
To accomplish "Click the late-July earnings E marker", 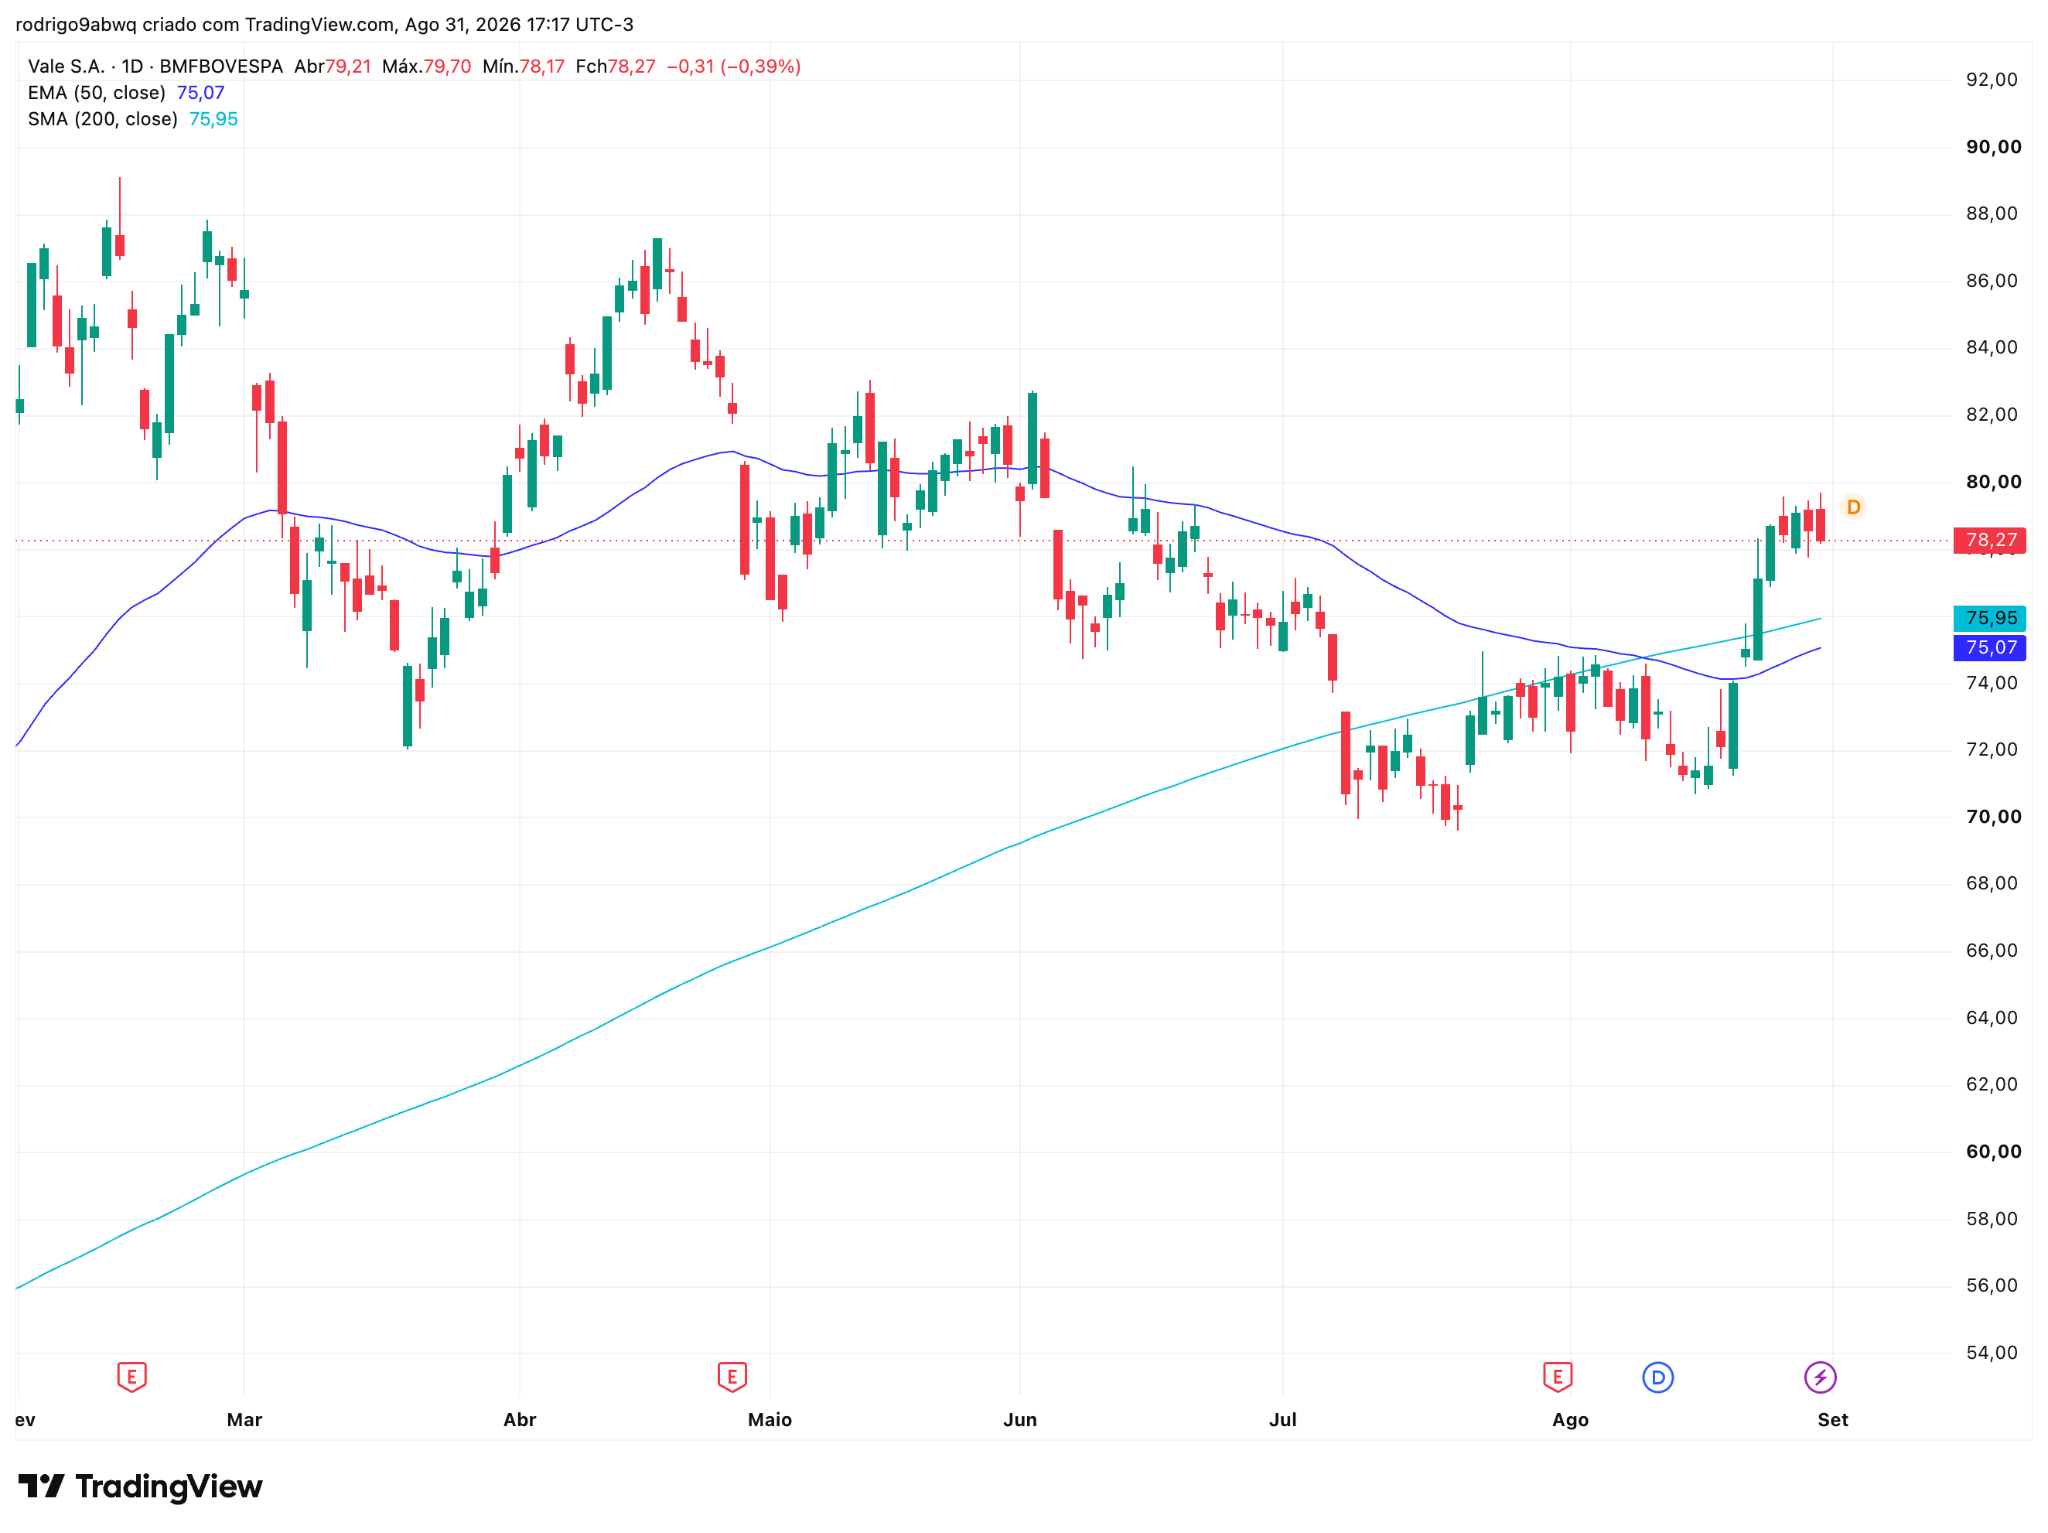I will click(1557, 1377).
